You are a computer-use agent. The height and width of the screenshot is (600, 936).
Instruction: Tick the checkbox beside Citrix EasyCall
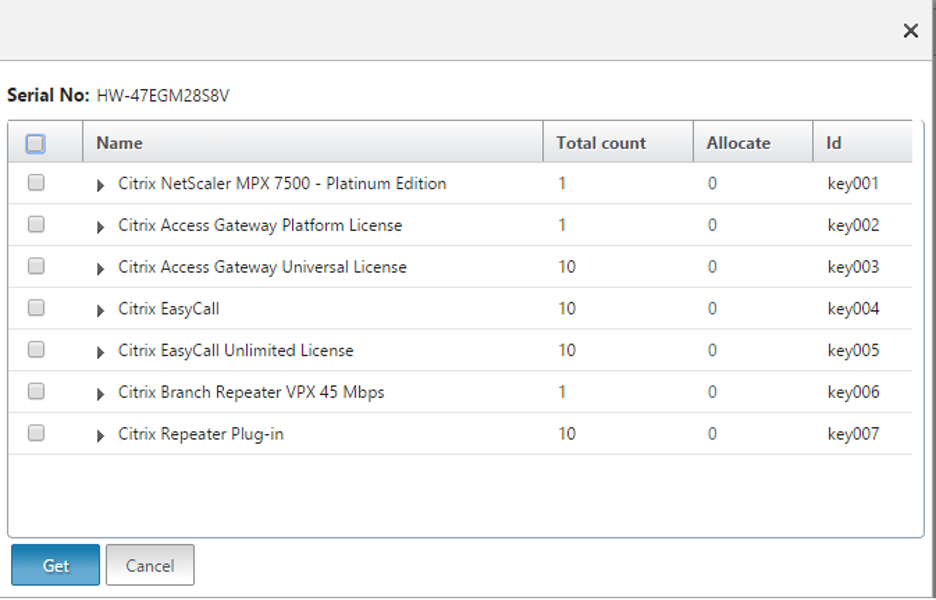(x=36, y=308)
